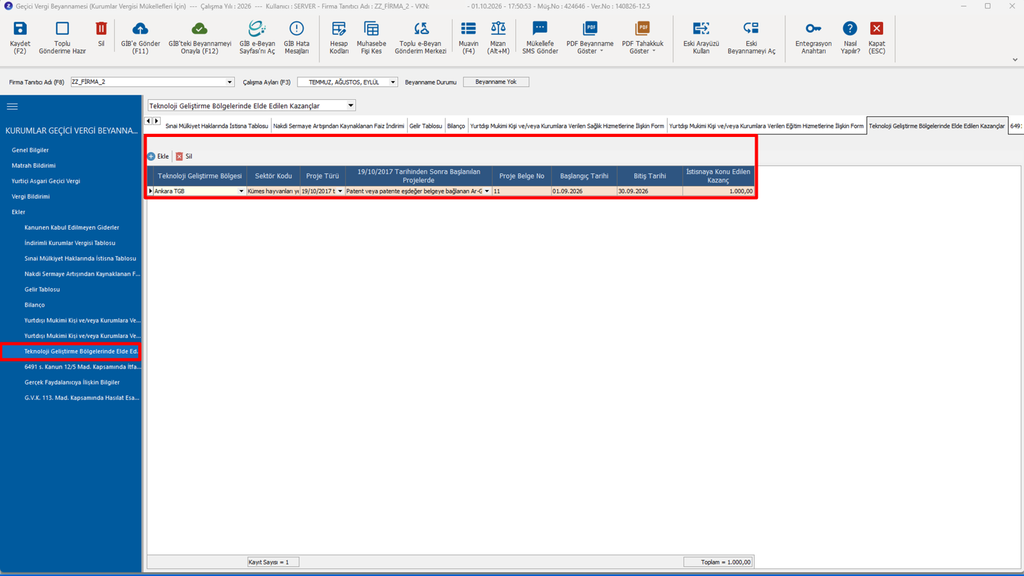Click the Proje Belge No cell
The height and width of the screenshot is (576, 1024).
(x=521, y=191)
